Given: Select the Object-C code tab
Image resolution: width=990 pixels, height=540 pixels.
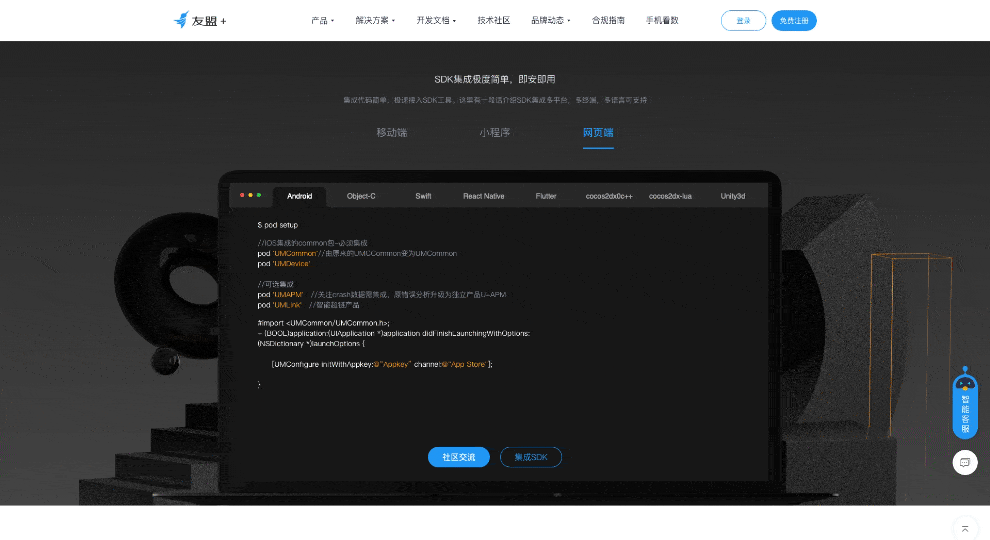Looking at the screenshot, I should [361, 196].
